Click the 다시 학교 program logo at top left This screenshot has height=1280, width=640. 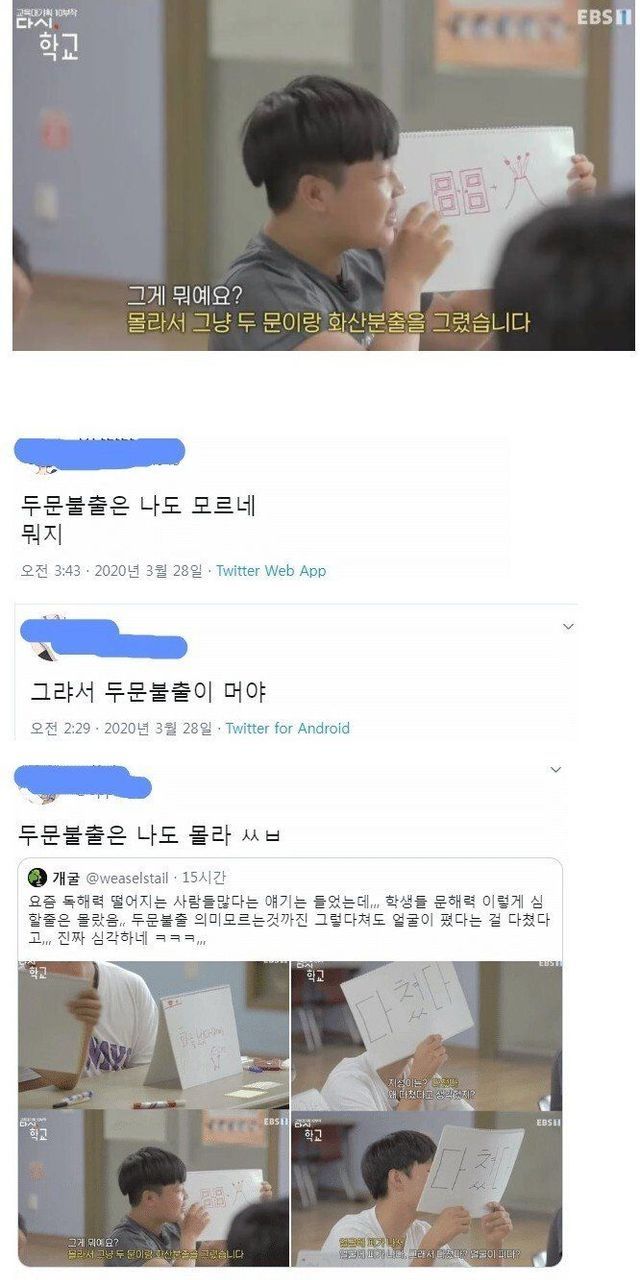tap(45, 32)
